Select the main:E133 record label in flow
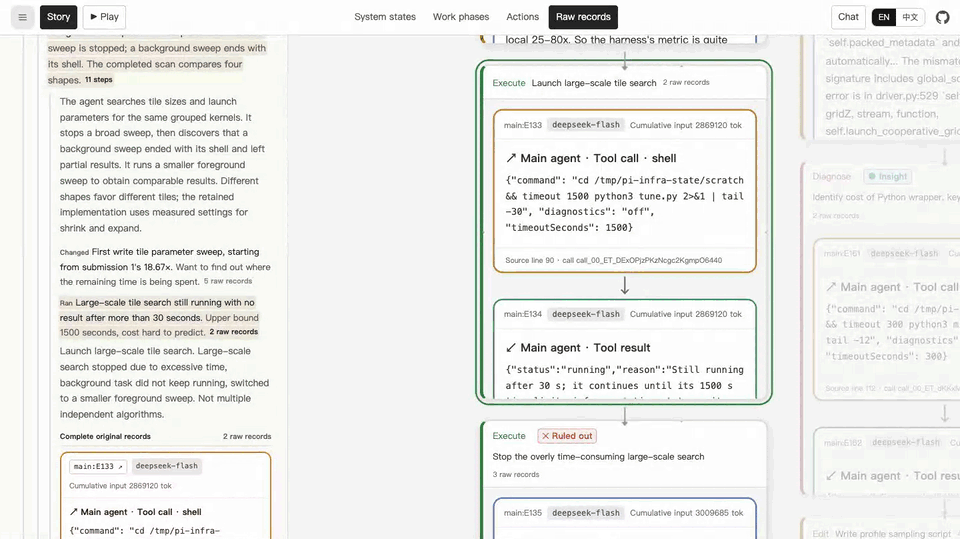This screenshot has width=960, height=539. (x=523, y=125)
